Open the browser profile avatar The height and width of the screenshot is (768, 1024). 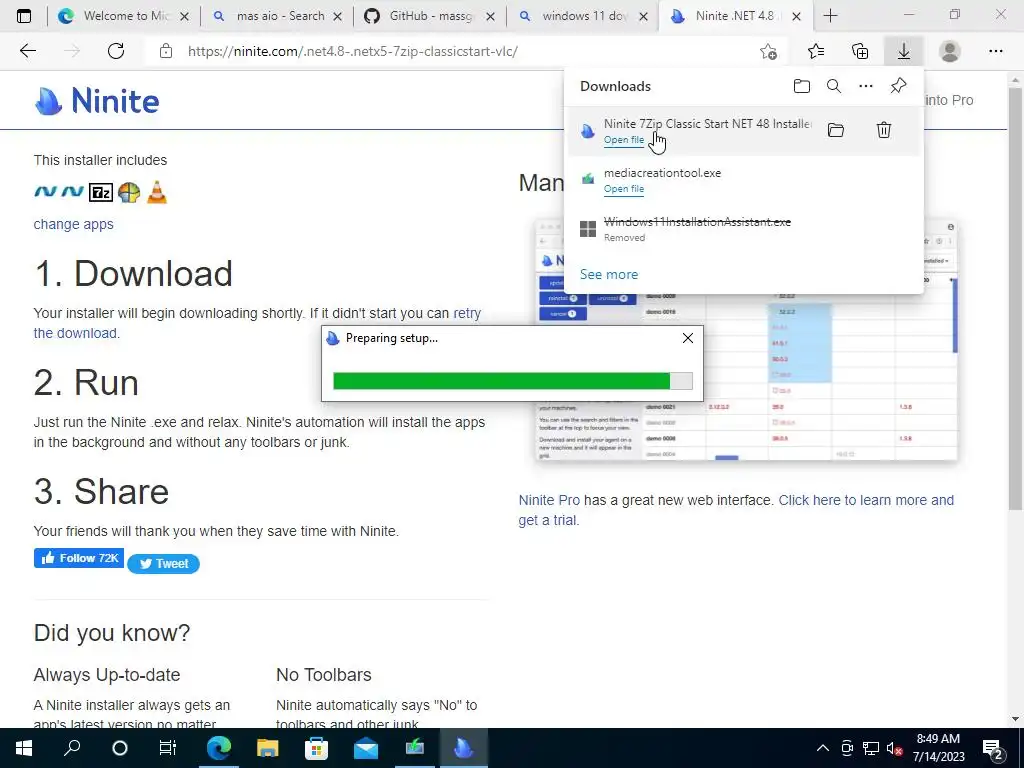coord(950,51)
